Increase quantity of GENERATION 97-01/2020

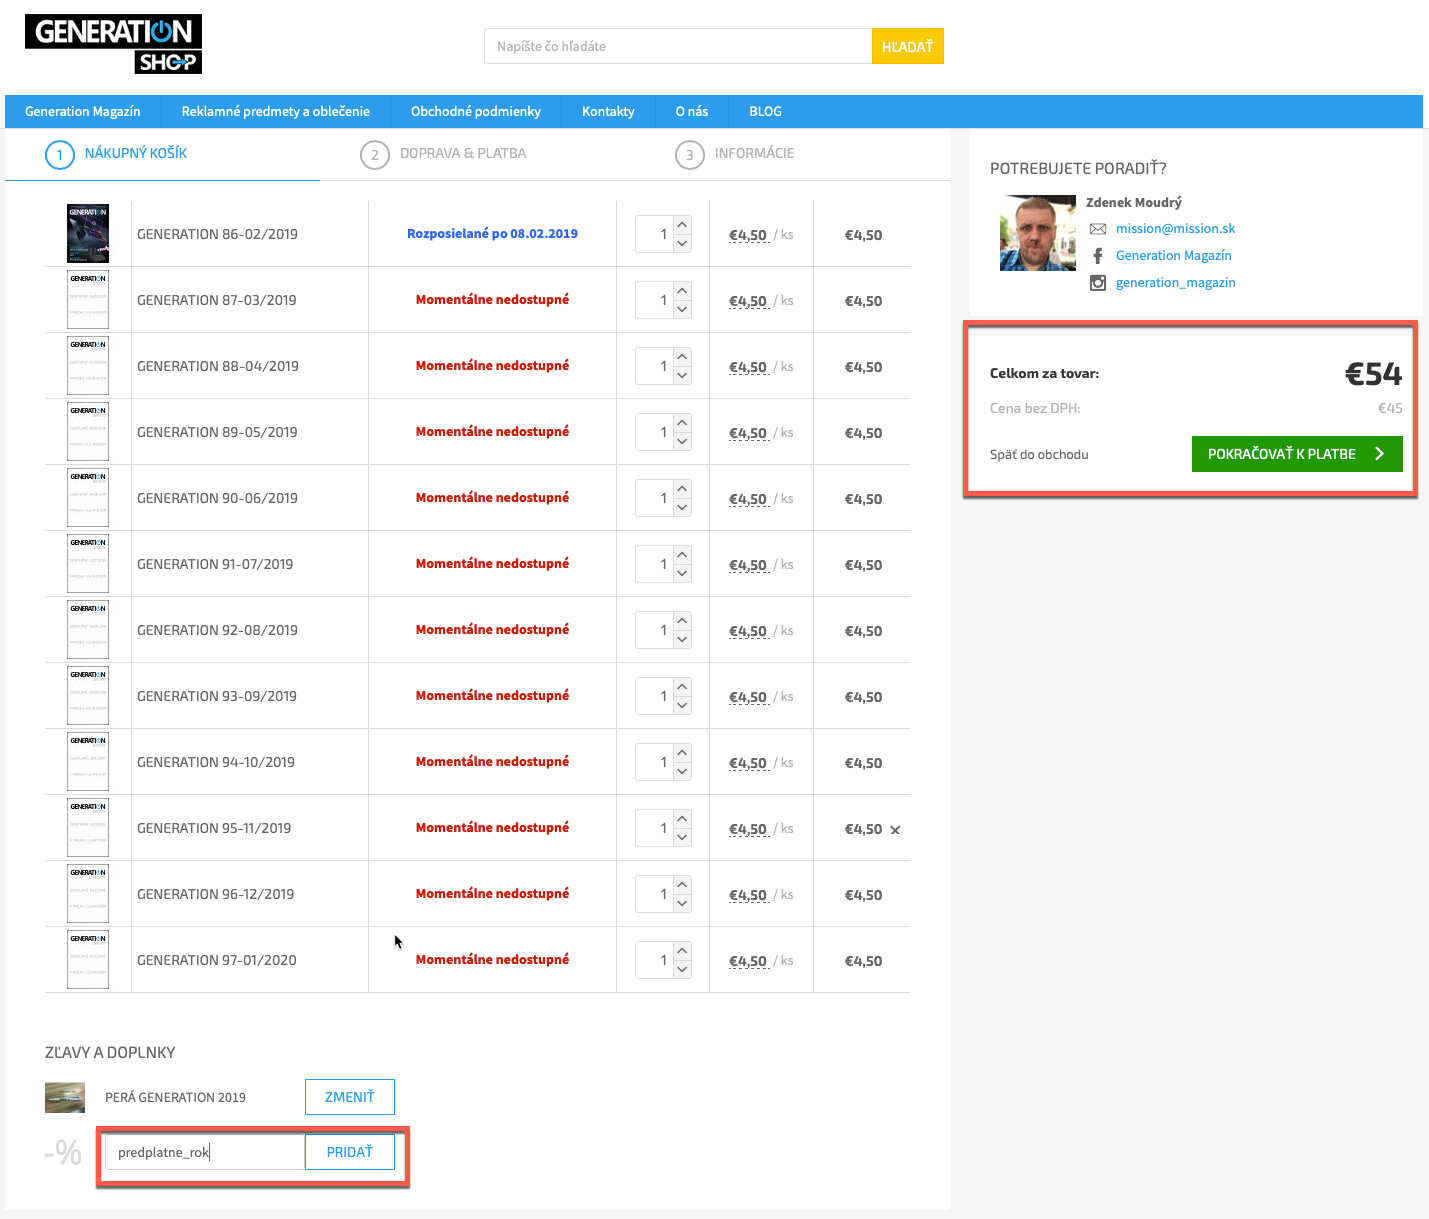[x=682, y=951]
